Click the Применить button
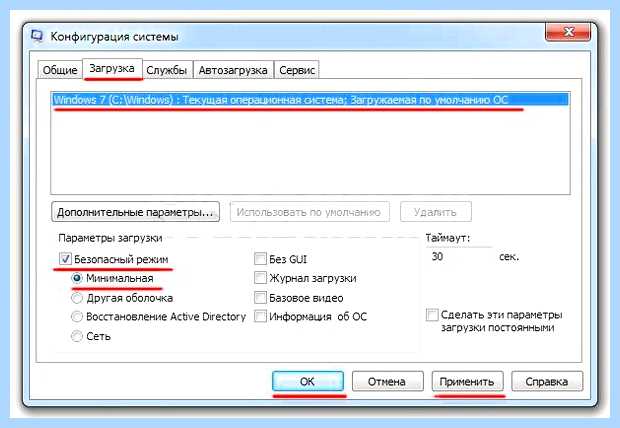Image resolution: width=620 pixels, height=428 pixels. point(467,381)
